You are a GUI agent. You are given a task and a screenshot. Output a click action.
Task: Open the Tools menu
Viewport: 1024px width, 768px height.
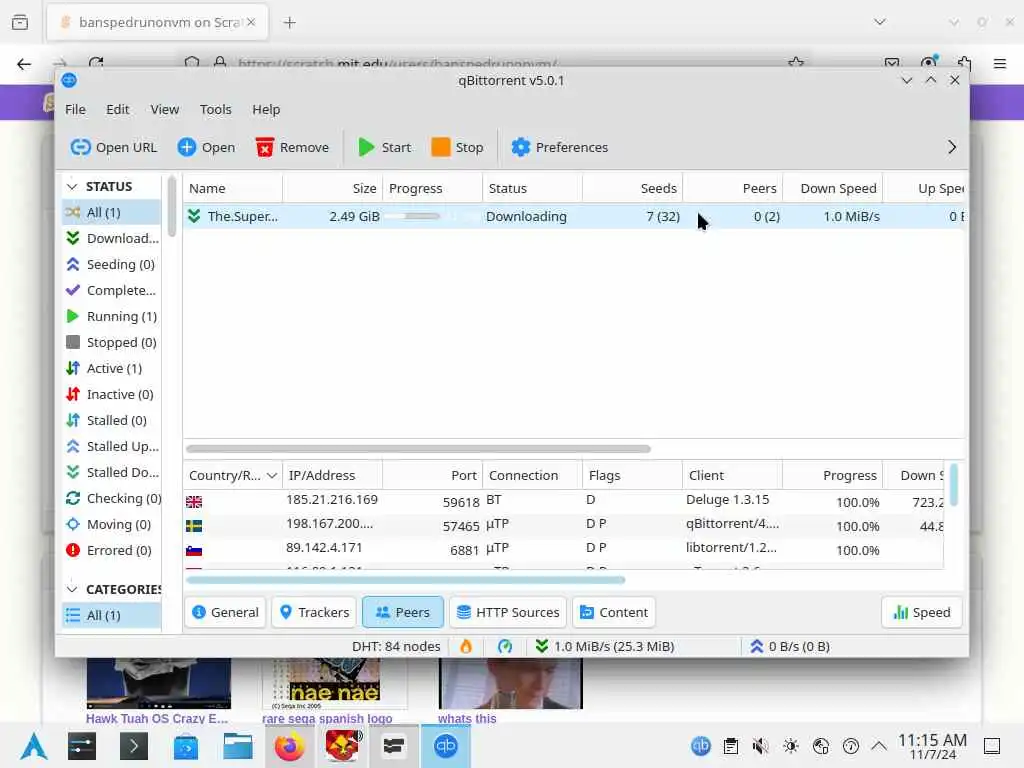(216, 110)
